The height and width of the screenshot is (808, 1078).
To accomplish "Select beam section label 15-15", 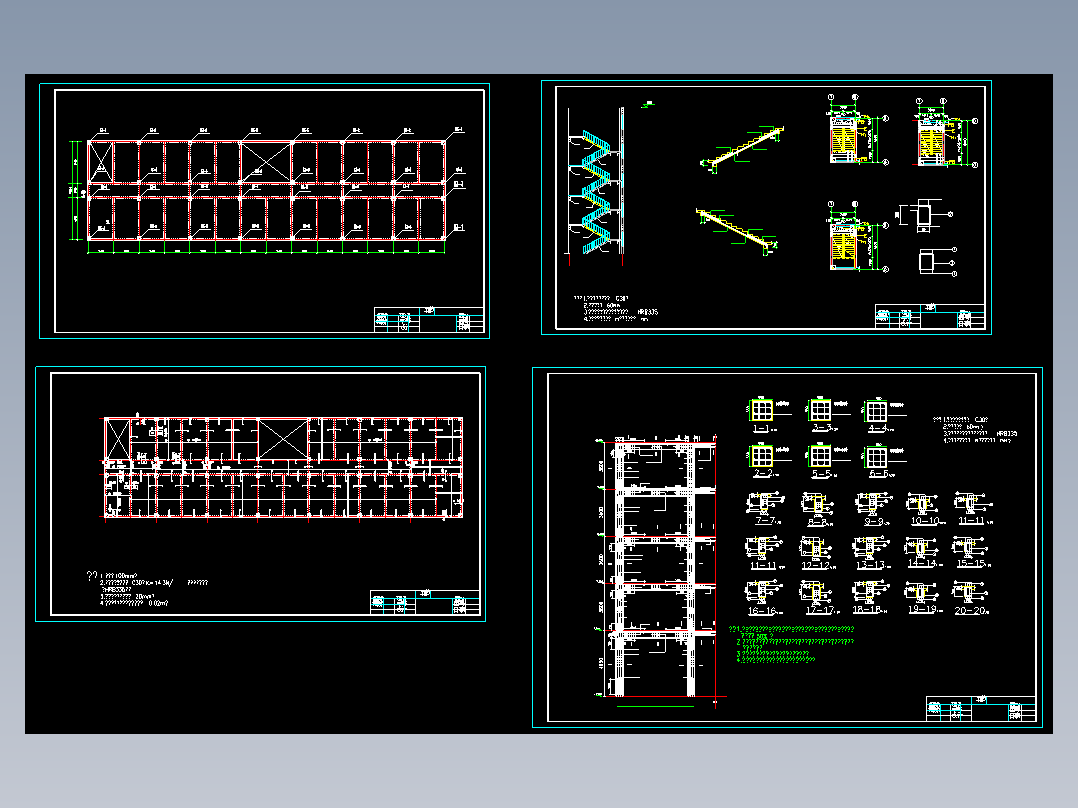I will pyautogui.click(x=973, y=564).
